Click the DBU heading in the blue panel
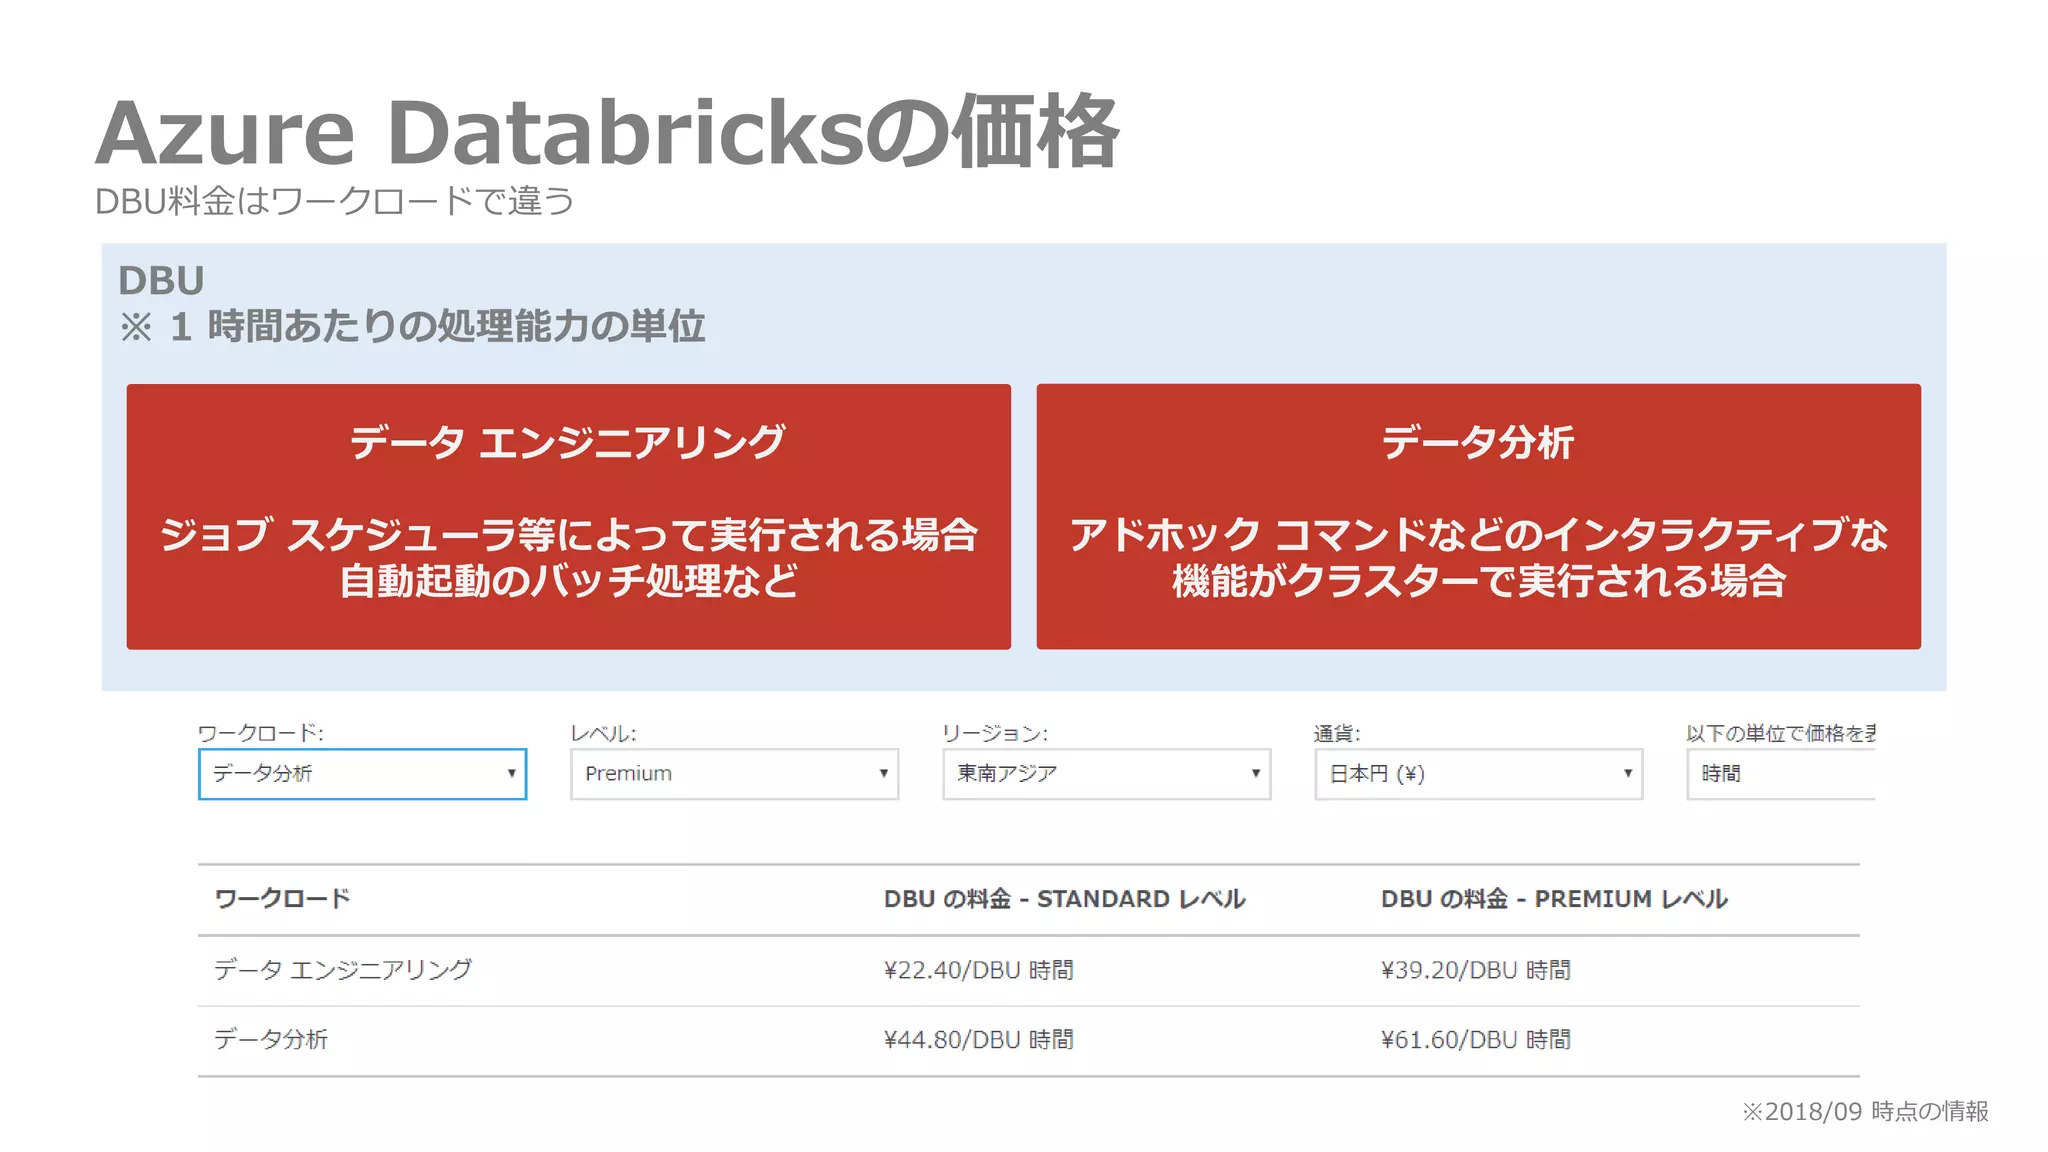The width and height of the screenshot is (2048, 1152). click(x=161, y=280)
